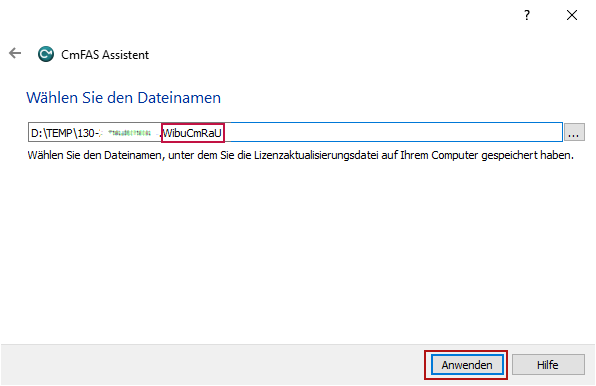Focus the file name path field
This screenshot has width=596, height=386.
pos(295,132)
